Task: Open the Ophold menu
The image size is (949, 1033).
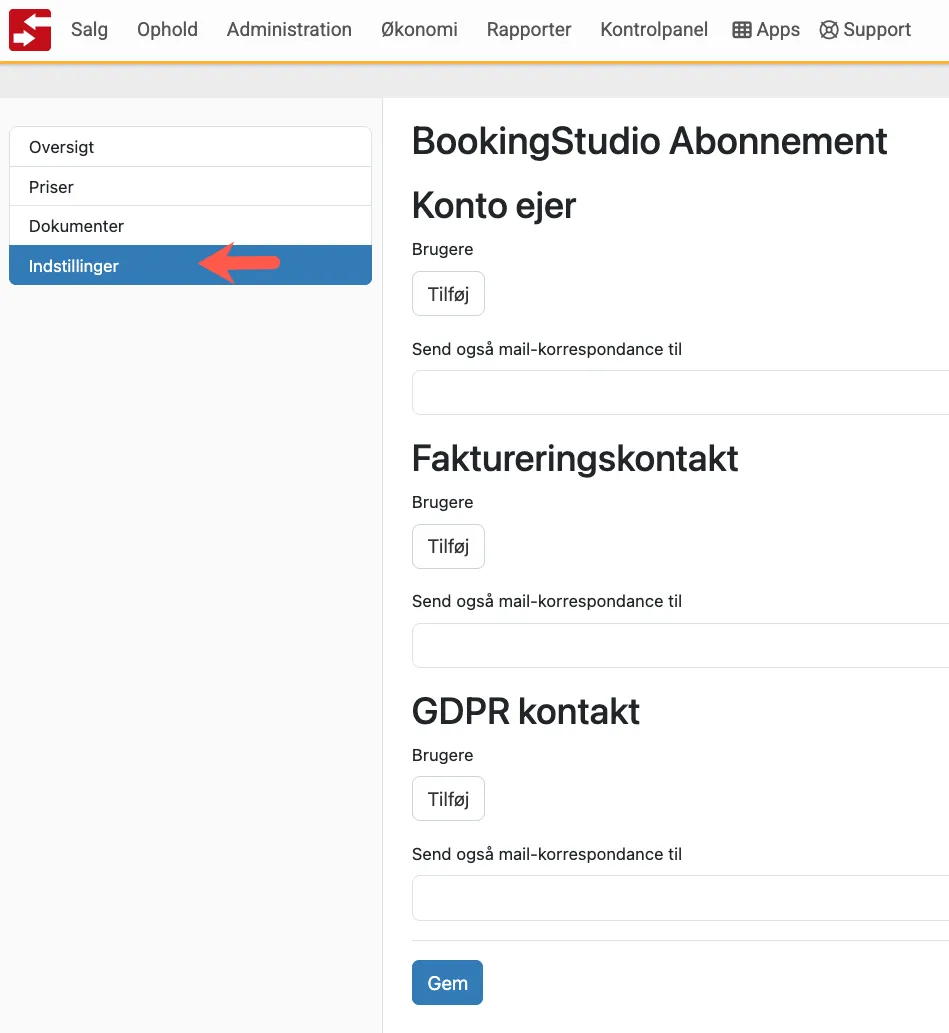Action: click(166, 29)
